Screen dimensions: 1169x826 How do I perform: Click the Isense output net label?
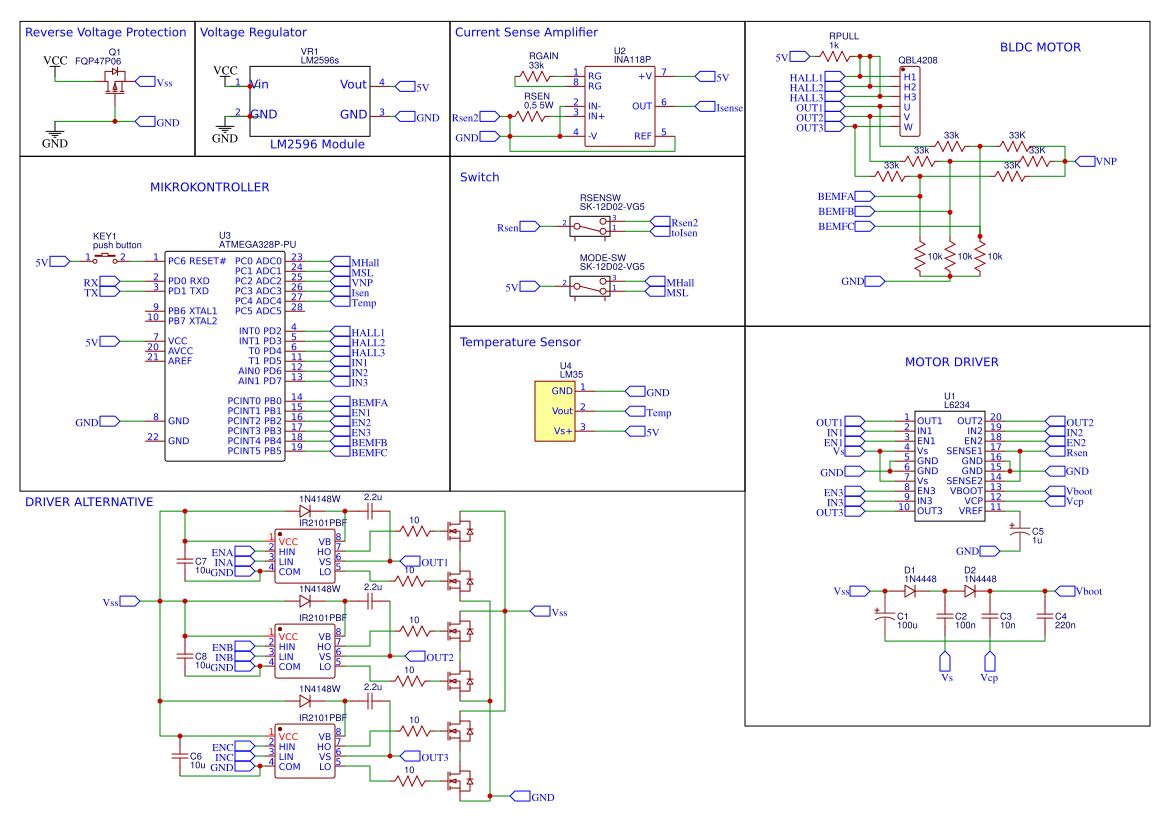click(x=719, y=107)
